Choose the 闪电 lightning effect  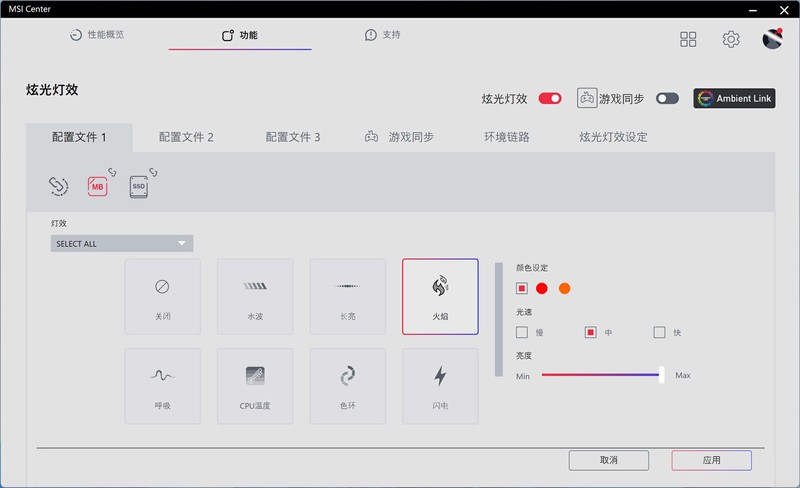(x=440, y=386)
